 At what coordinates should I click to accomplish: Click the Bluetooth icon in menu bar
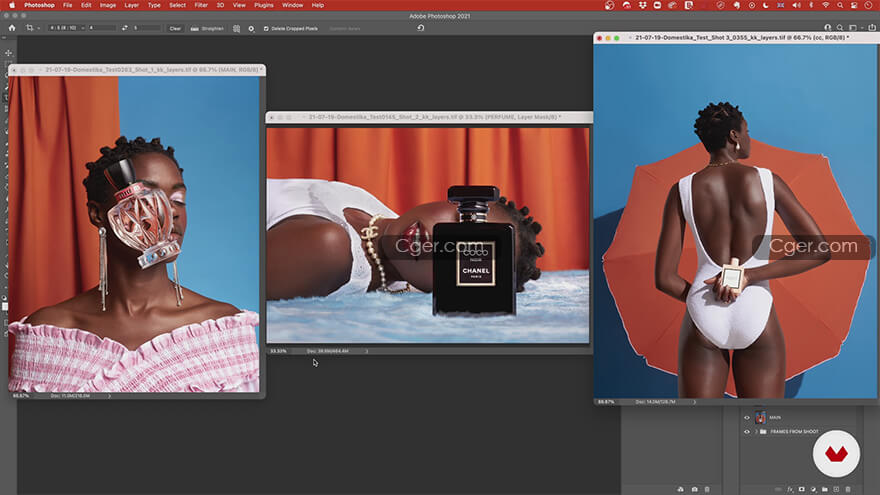tap(811, 5)
